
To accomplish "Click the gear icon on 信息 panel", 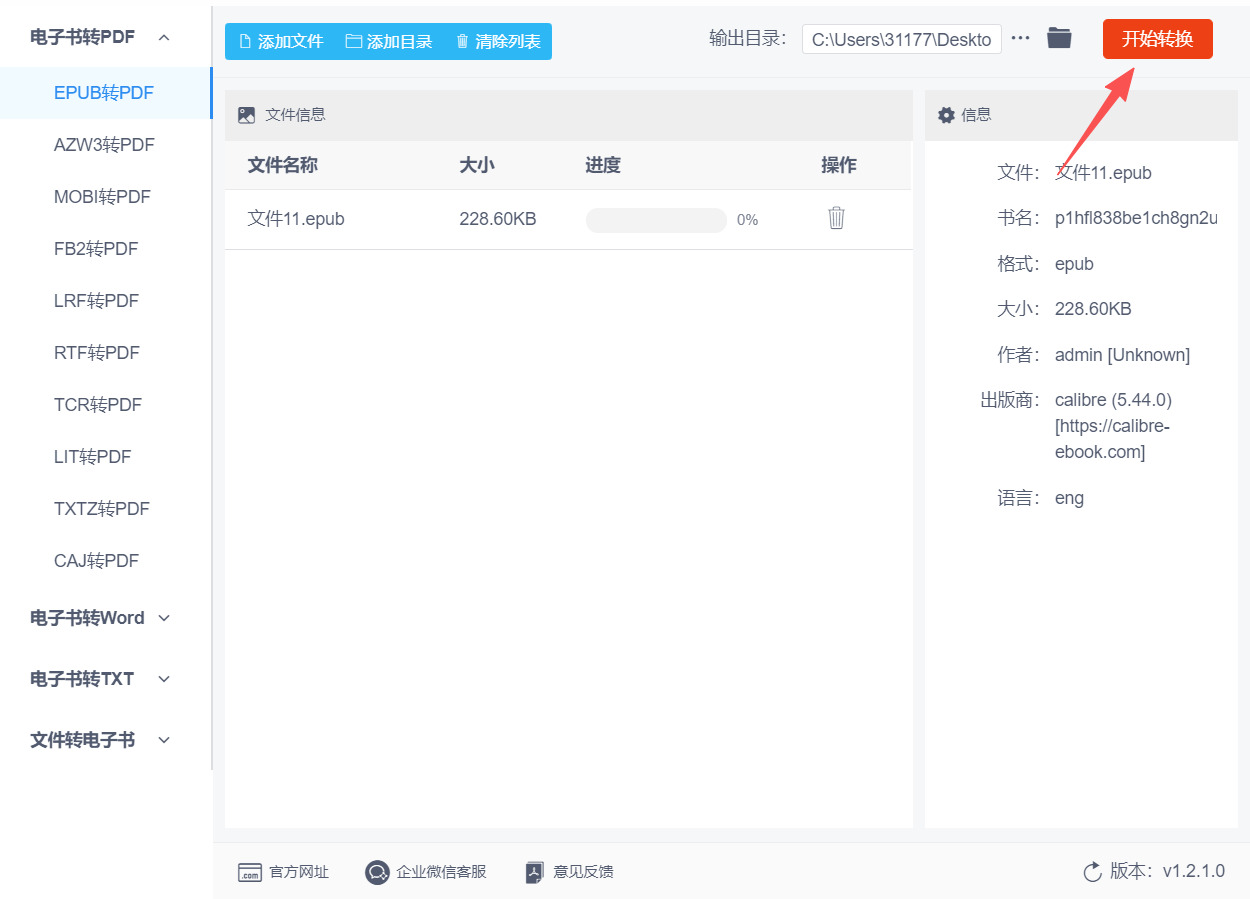I will 946,114.
